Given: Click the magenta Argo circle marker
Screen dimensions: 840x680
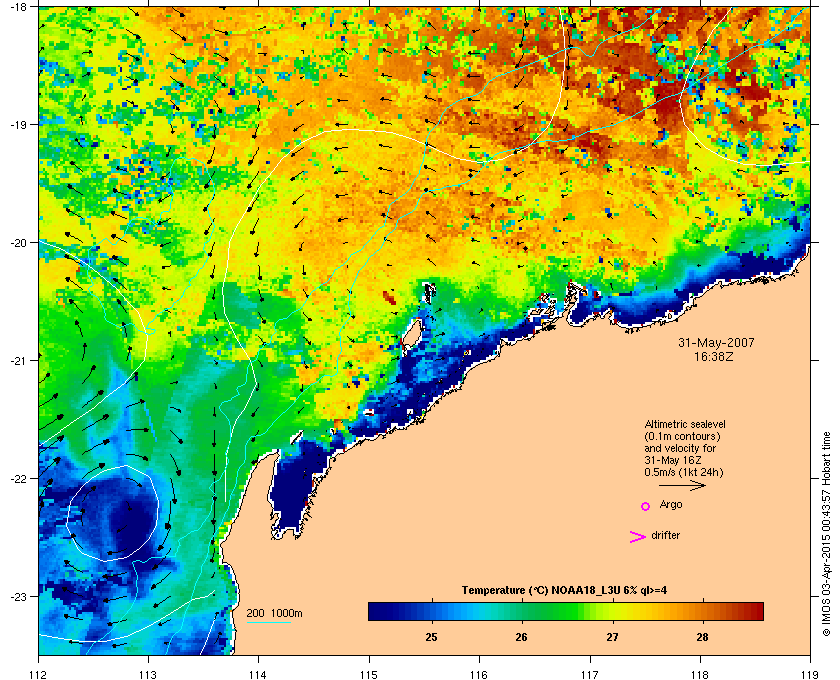Looking at the screenshot, I should [x=645, y=506].
